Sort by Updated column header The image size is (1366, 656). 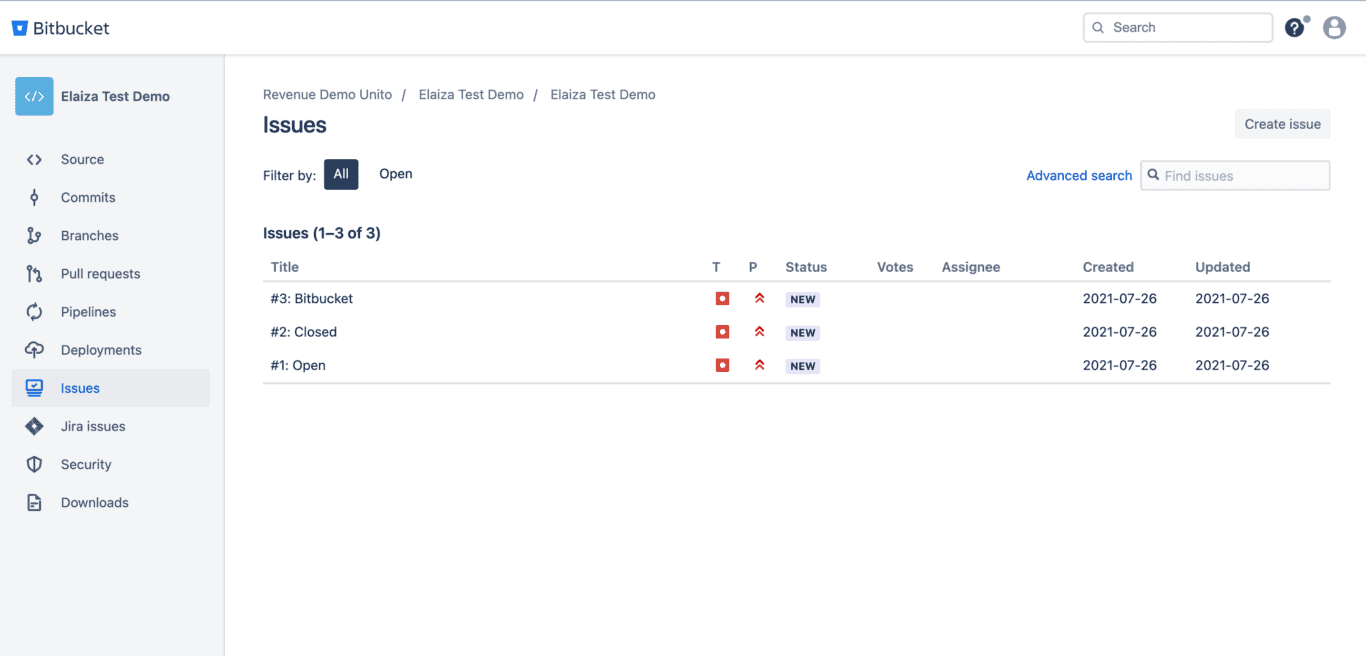1223,267
